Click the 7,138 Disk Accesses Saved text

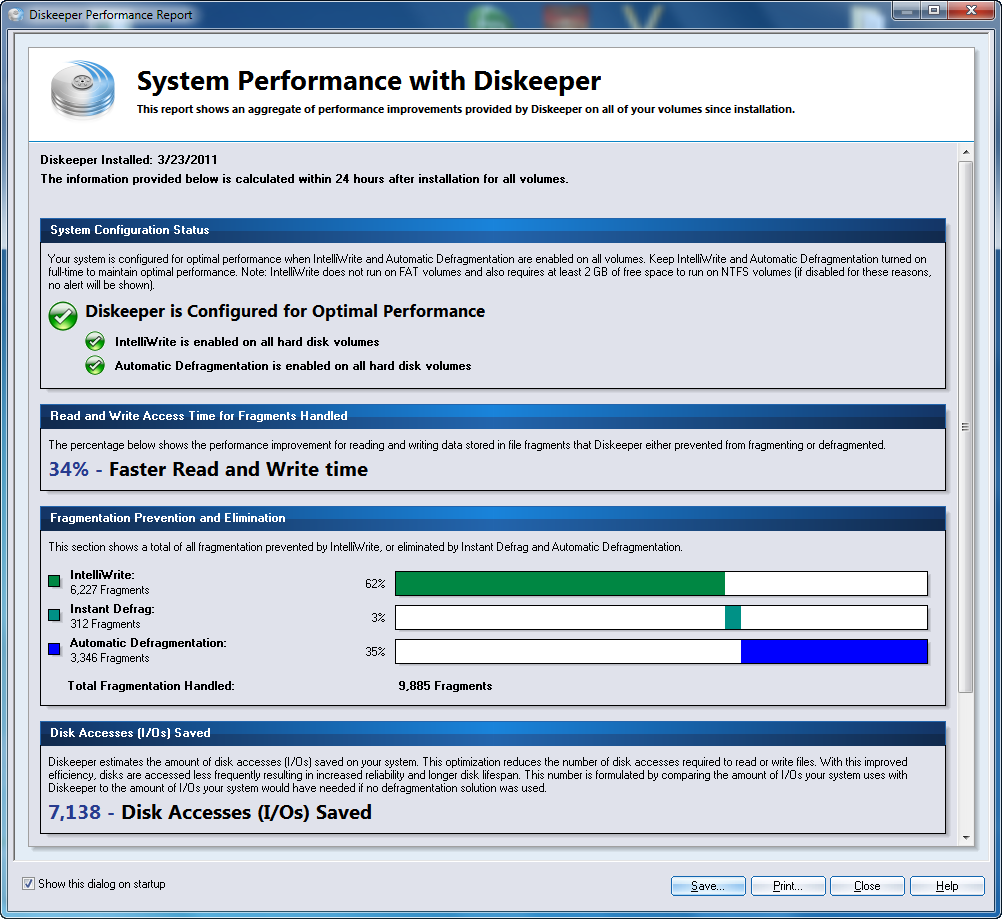pos(210,812)
